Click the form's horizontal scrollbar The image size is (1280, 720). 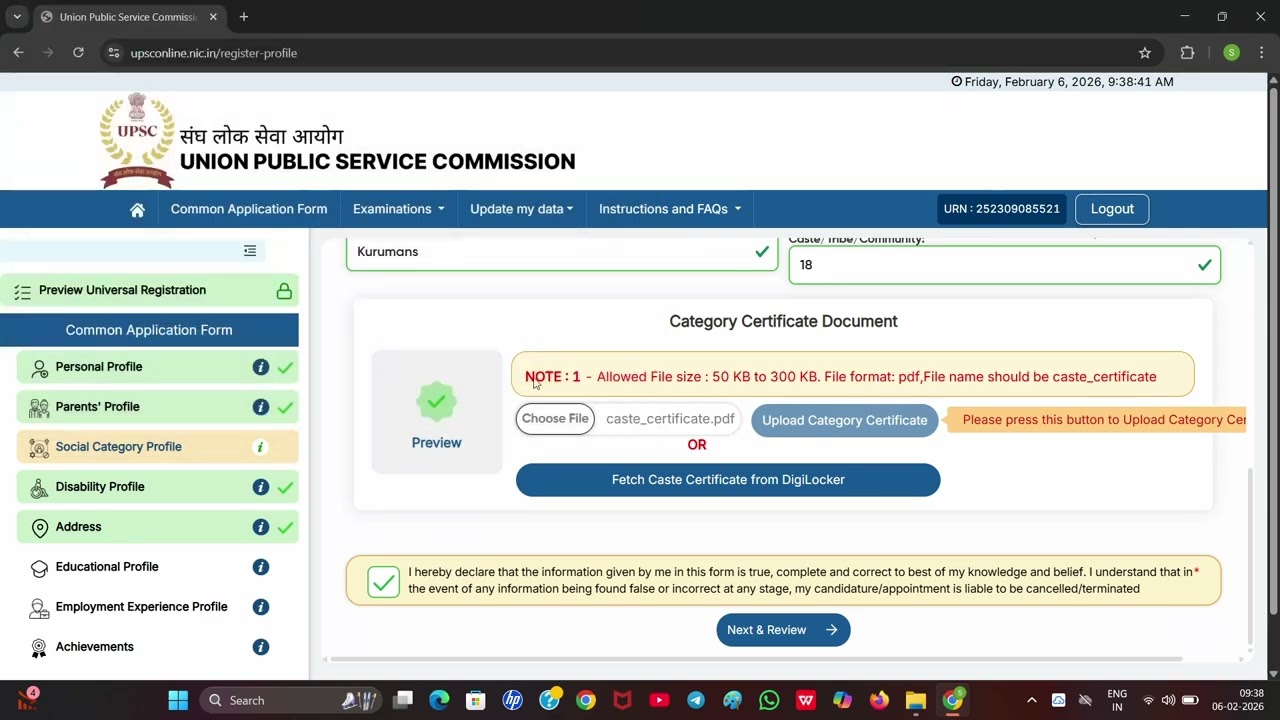[756, 659]
